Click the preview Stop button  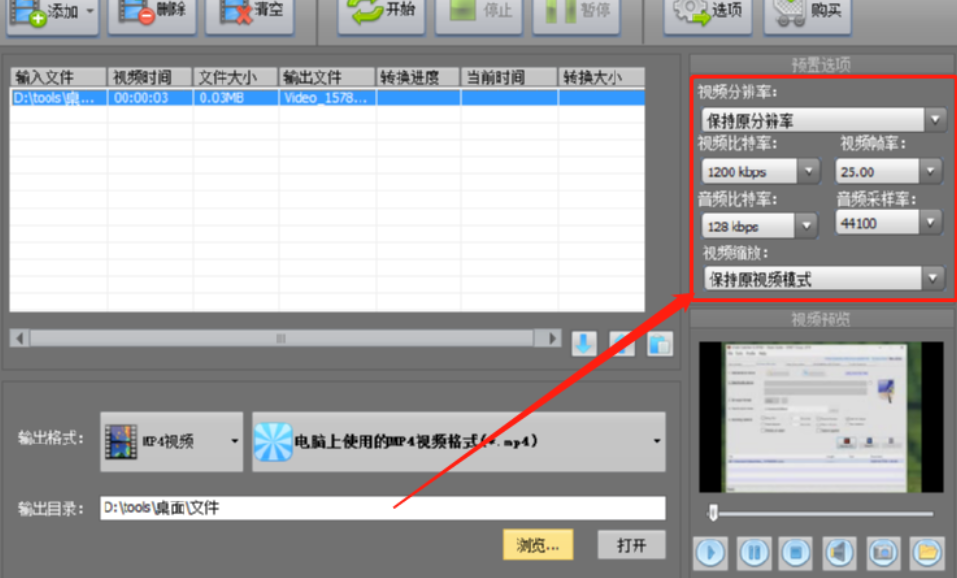coord(796,553)
